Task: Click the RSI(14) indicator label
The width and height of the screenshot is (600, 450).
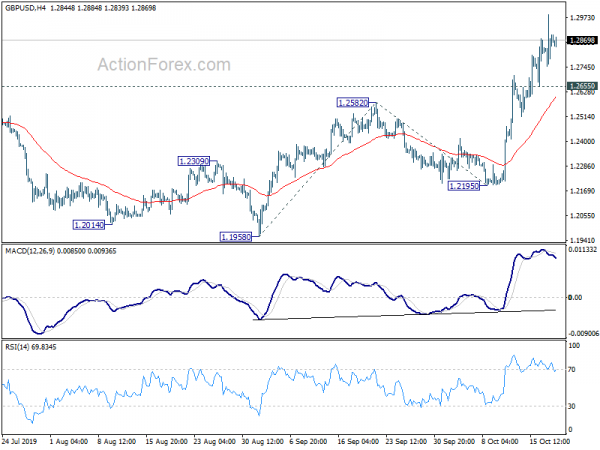Action: (x=17, y=347)
